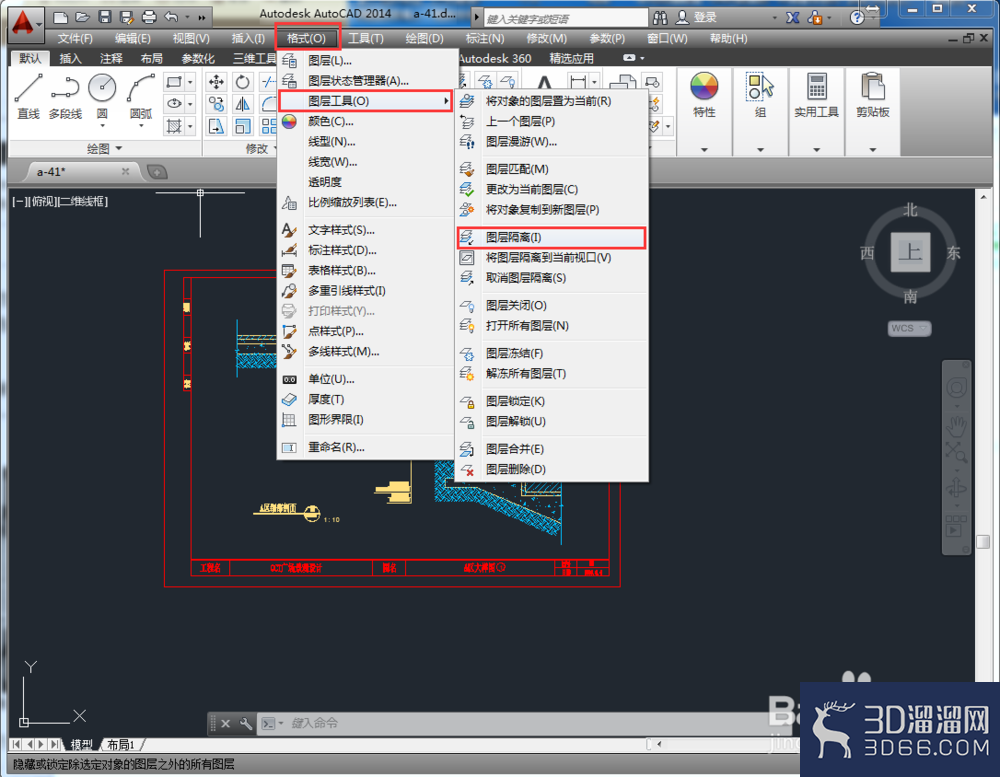1000x777 pixels.
Task: Expand the 剪贴板 panel arrow below it
Action: (x=872, y=150)
